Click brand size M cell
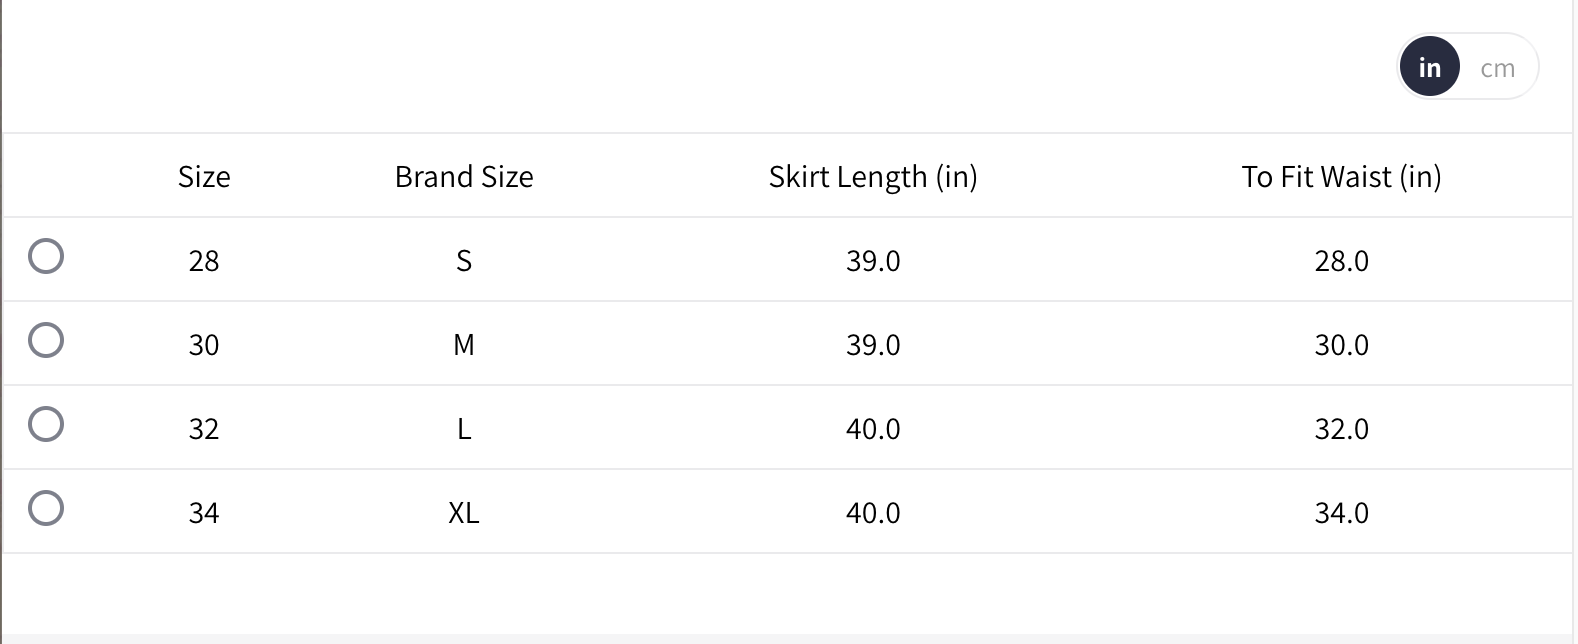Viewport: 1578px width, 644px height. (x=464, y=345)
